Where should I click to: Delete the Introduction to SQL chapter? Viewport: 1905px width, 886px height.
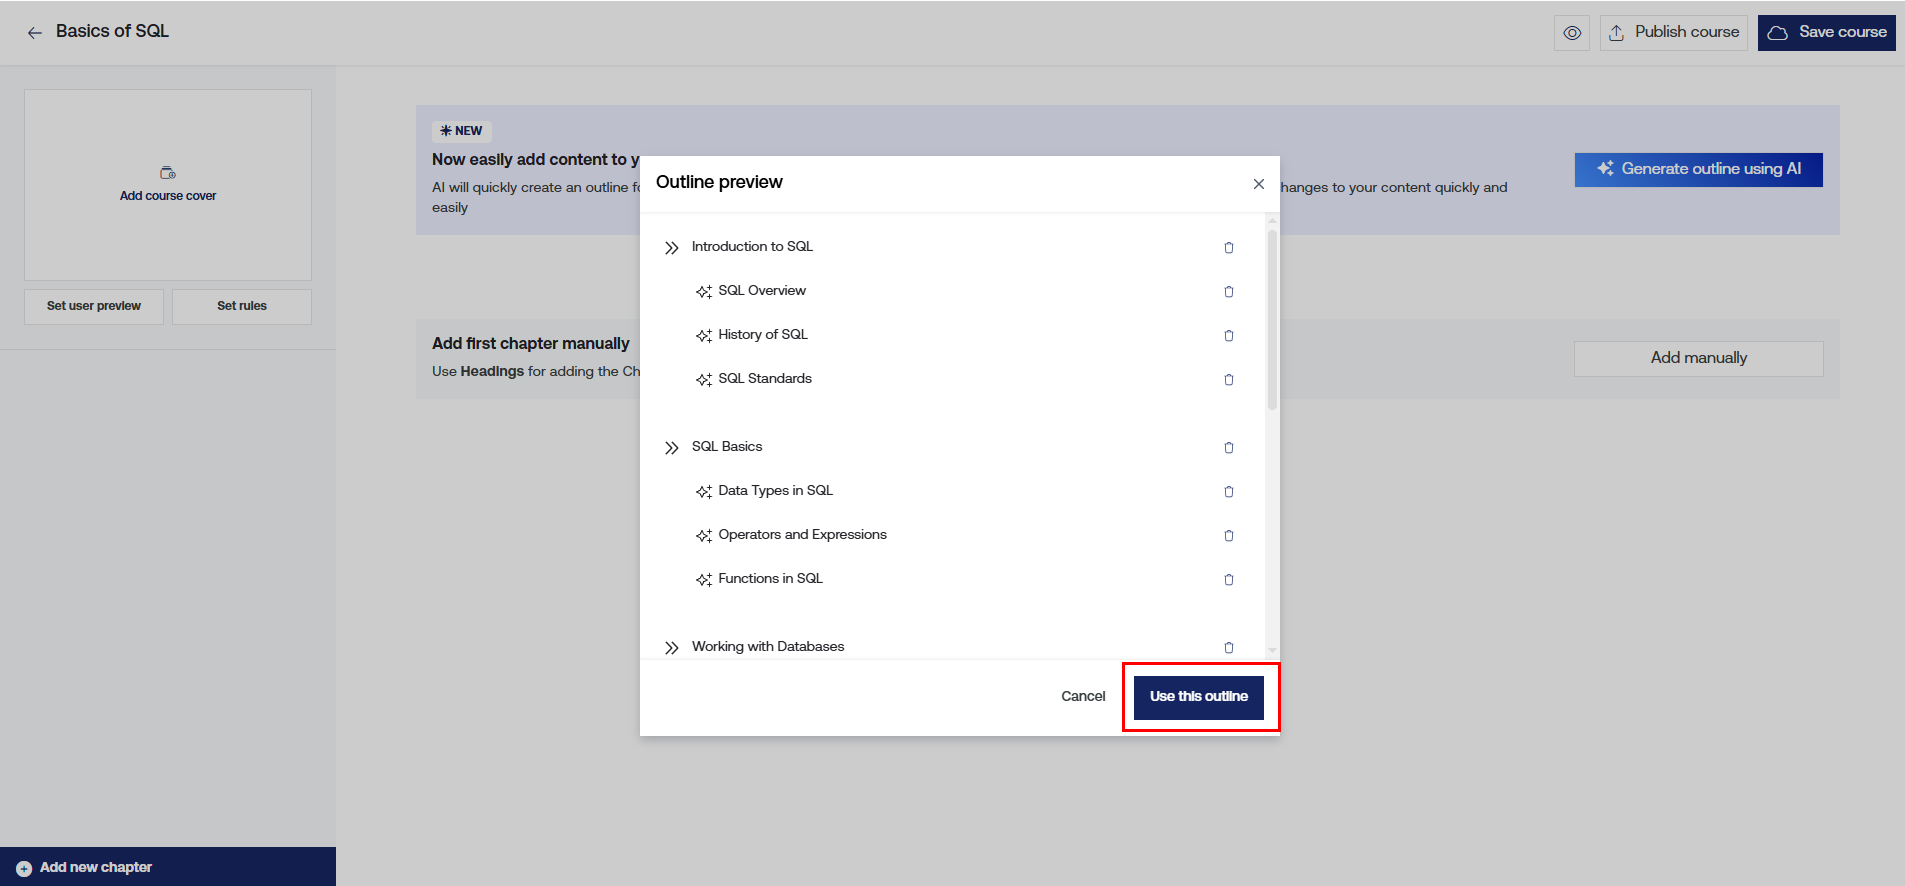click(x=1228, y=248)
